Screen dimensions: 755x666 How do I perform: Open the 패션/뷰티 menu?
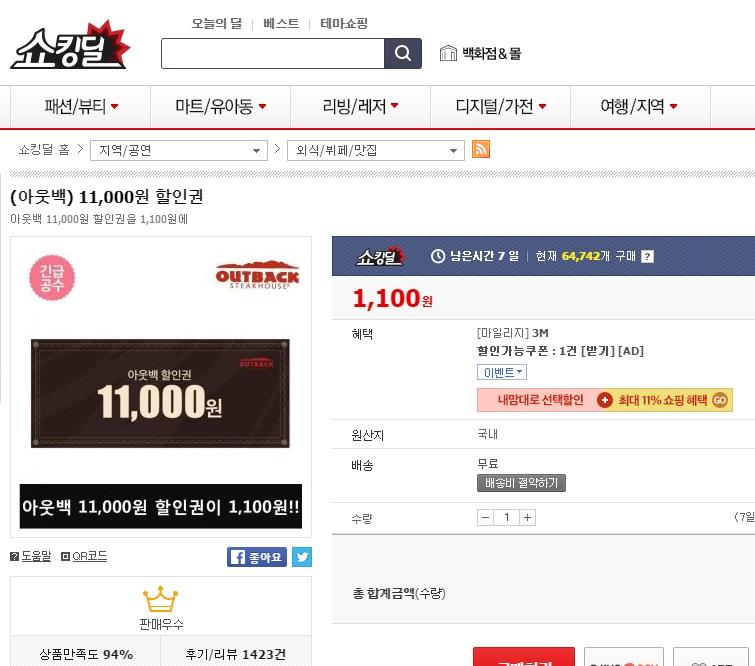point(80,106)
